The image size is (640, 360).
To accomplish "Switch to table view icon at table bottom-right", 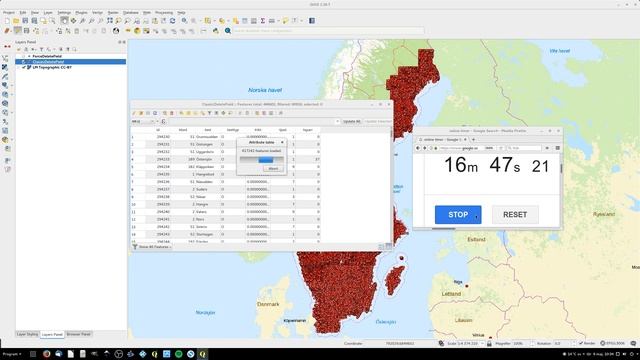I will point(389,247).
